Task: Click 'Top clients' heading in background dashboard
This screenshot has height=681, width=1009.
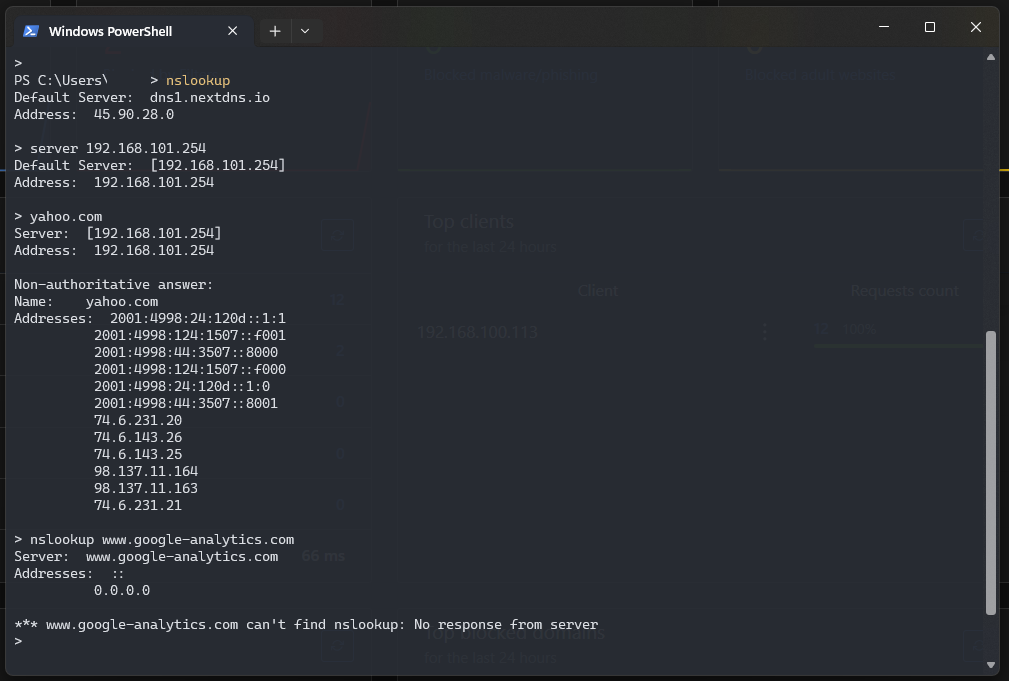Action: pos(469,221)
